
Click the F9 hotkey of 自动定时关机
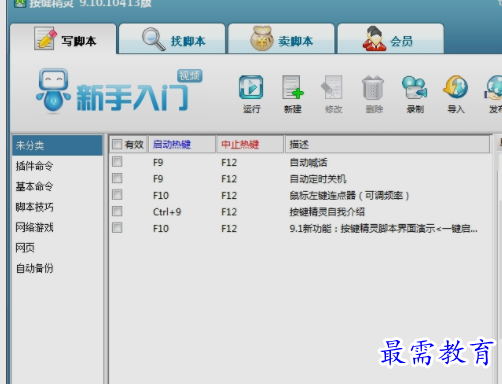(x=158, y=179)
